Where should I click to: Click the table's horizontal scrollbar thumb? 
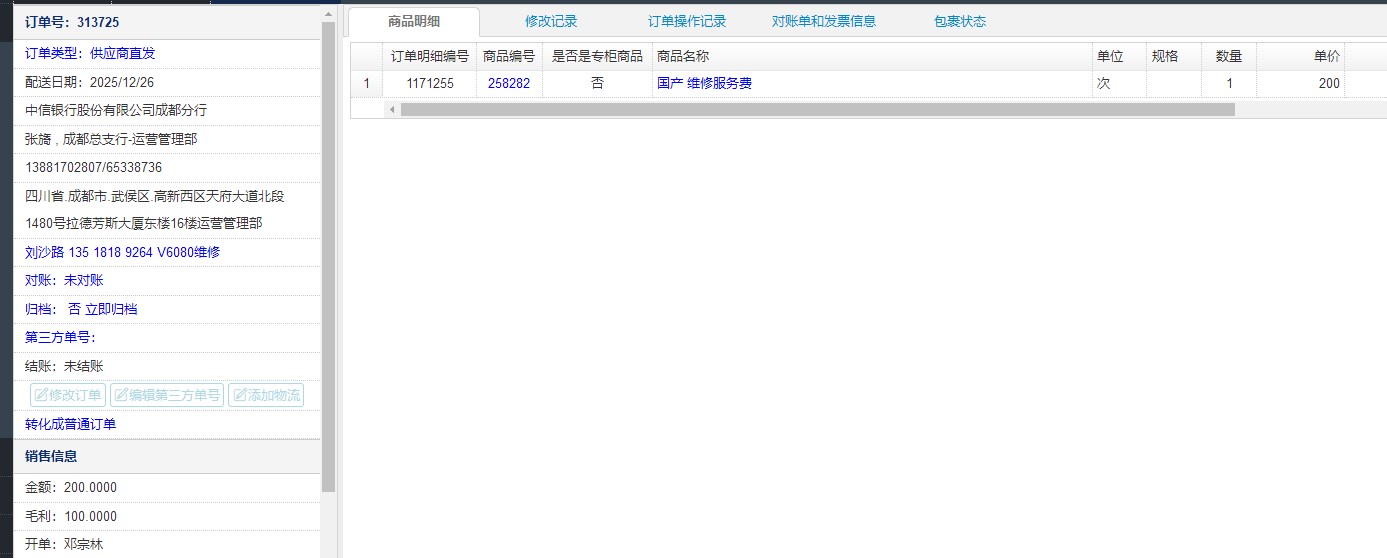point(817,110)
